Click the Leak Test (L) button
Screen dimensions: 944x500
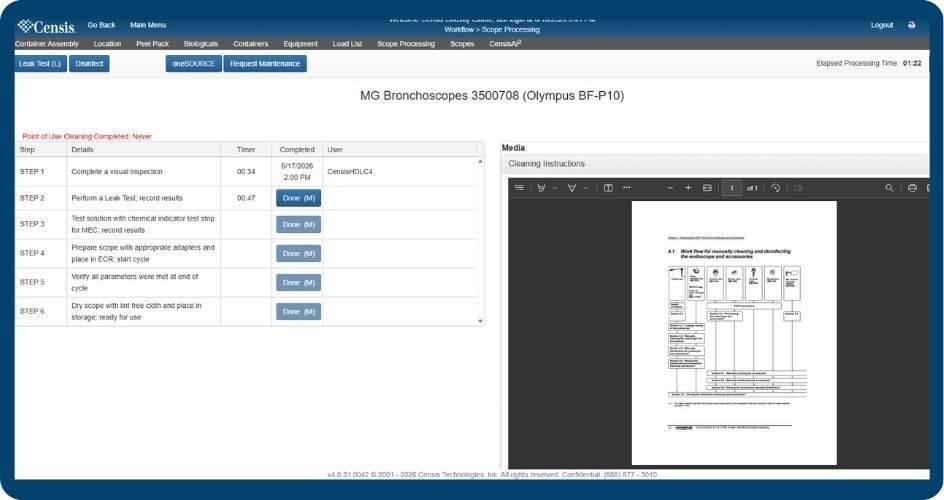click(x=40, y=64)
